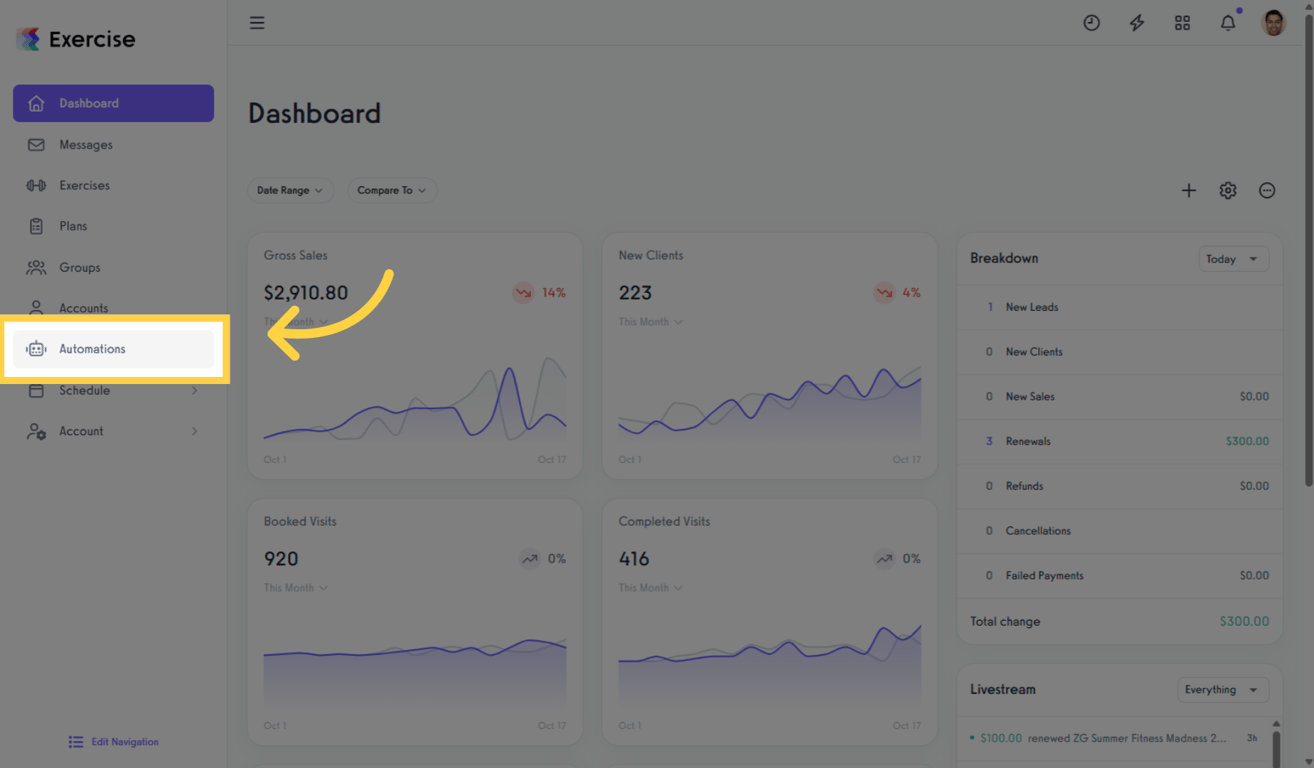Change the Breakdown period from Today
This screenshot has width=1314, height=768.
click(x=1233, y=258)
